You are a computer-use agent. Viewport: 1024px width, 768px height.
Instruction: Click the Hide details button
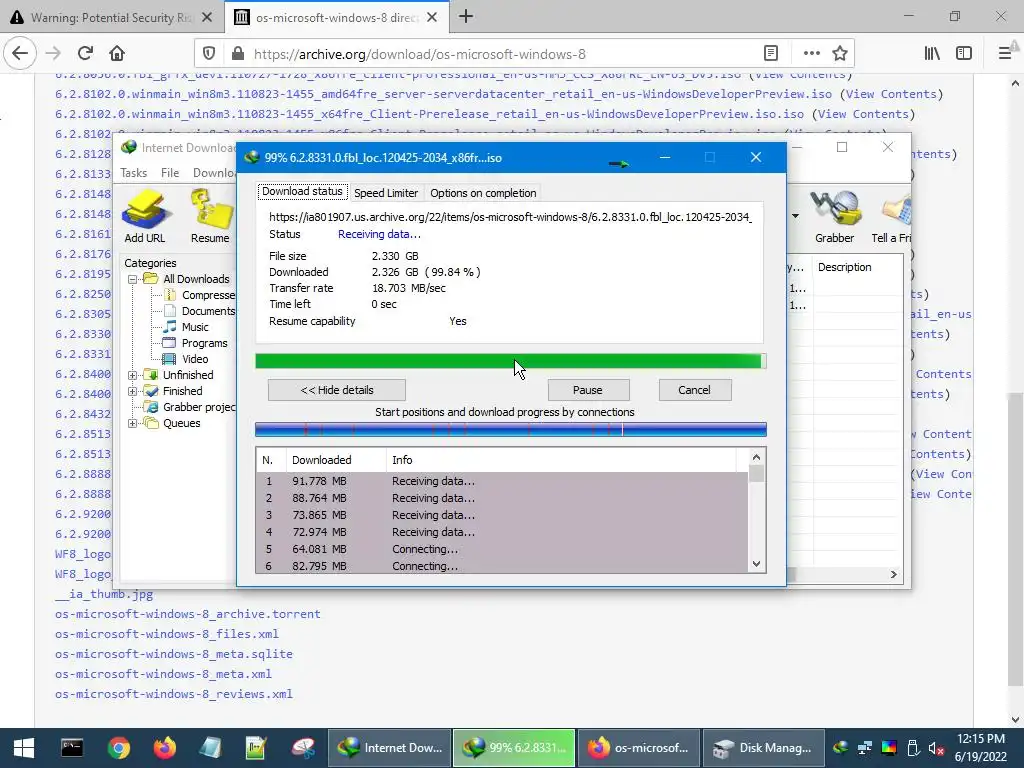tap(337, 390)
